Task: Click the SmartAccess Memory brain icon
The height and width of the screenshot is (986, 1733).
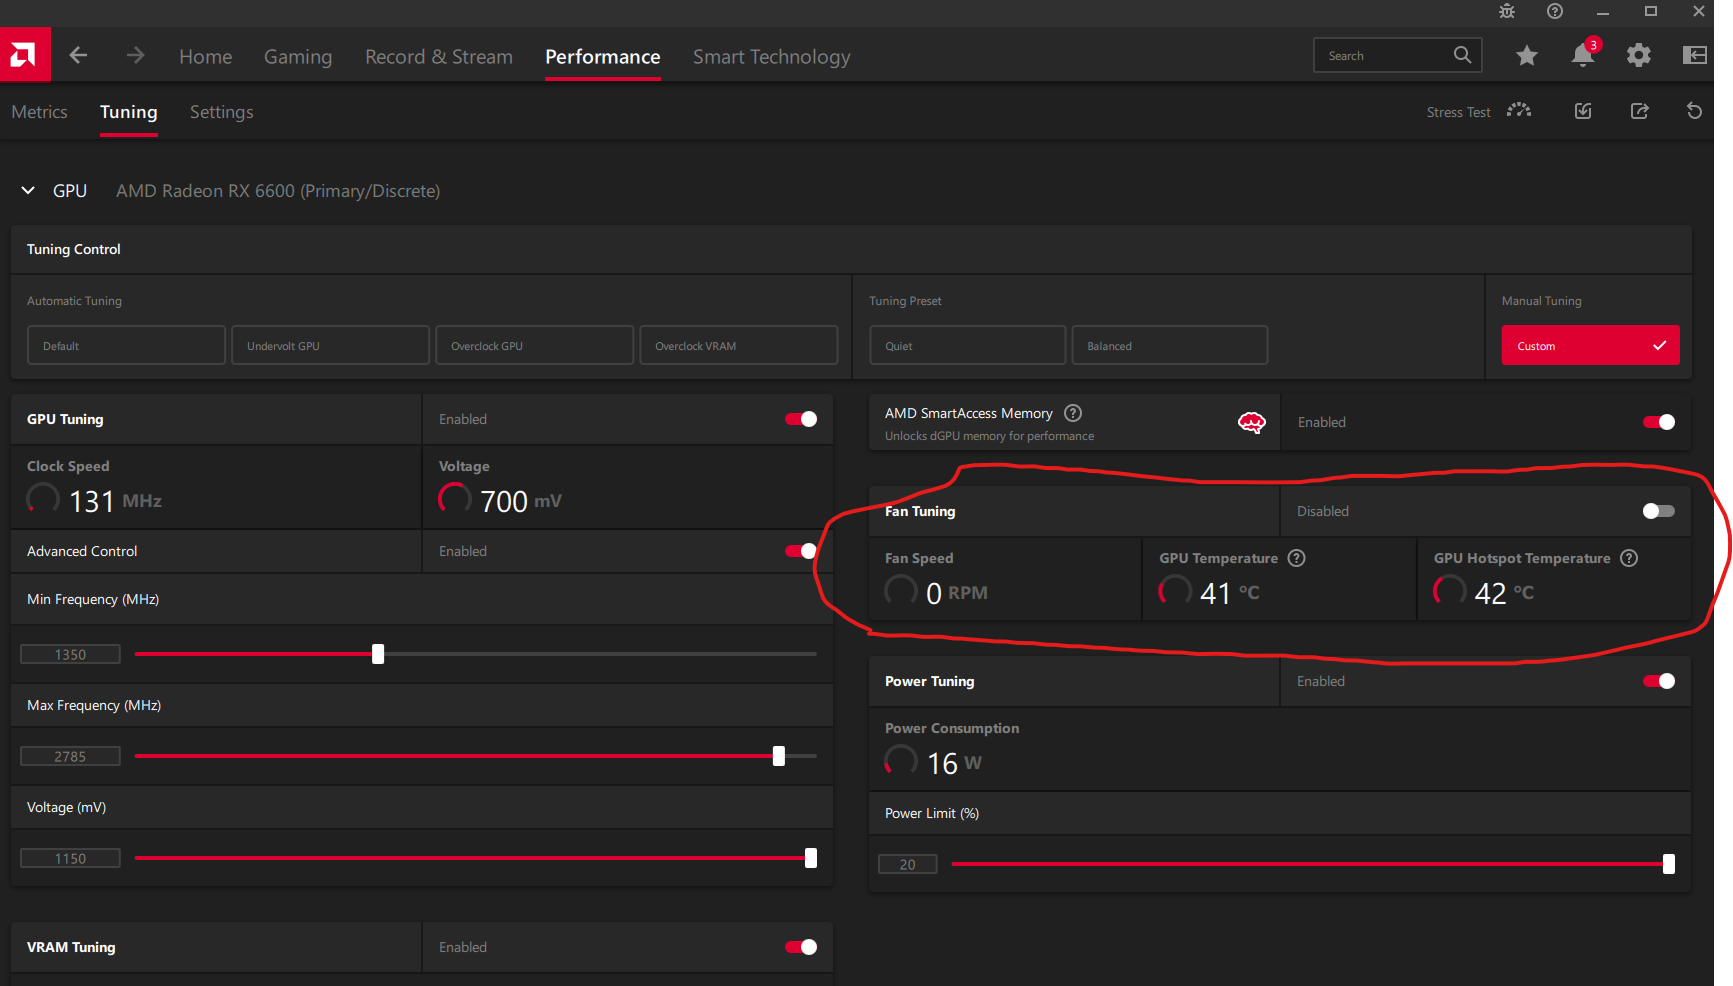Action: coord(1252,422)
